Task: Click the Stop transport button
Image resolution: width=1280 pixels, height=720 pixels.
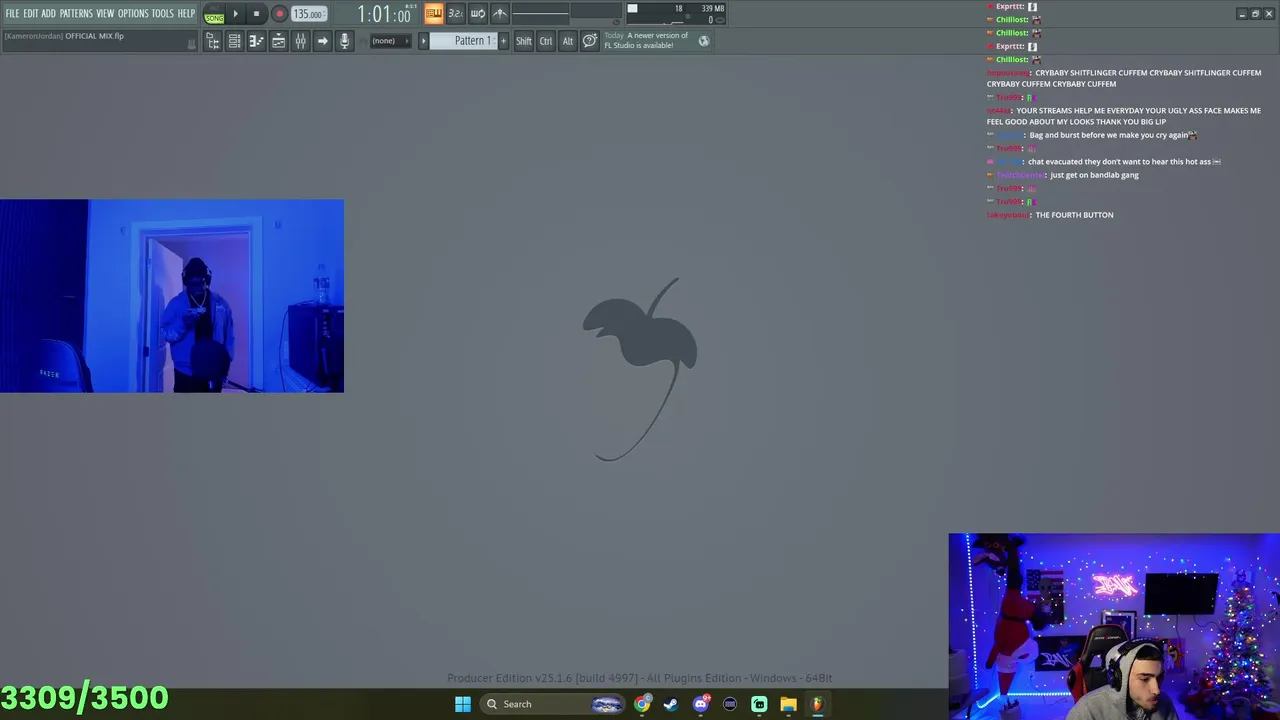Action: coord(256,14)
